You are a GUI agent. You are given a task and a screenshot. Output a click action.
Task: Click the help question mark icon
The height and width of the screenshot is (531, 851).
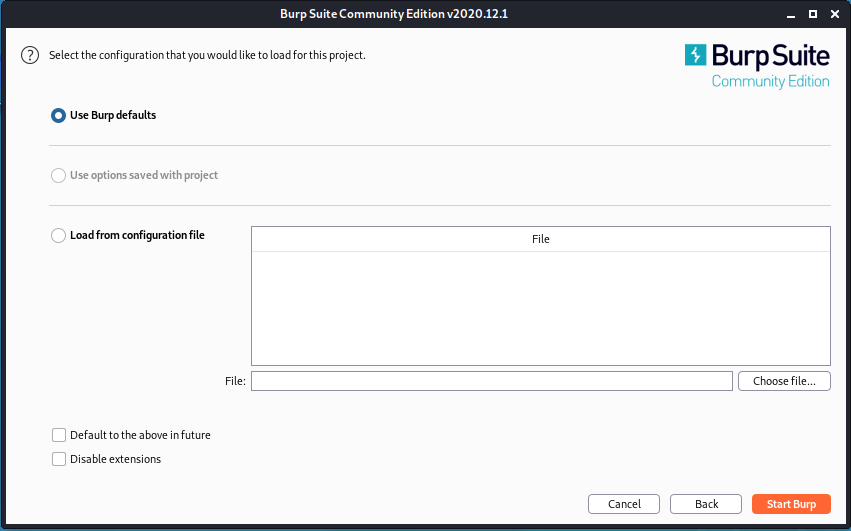30,56
